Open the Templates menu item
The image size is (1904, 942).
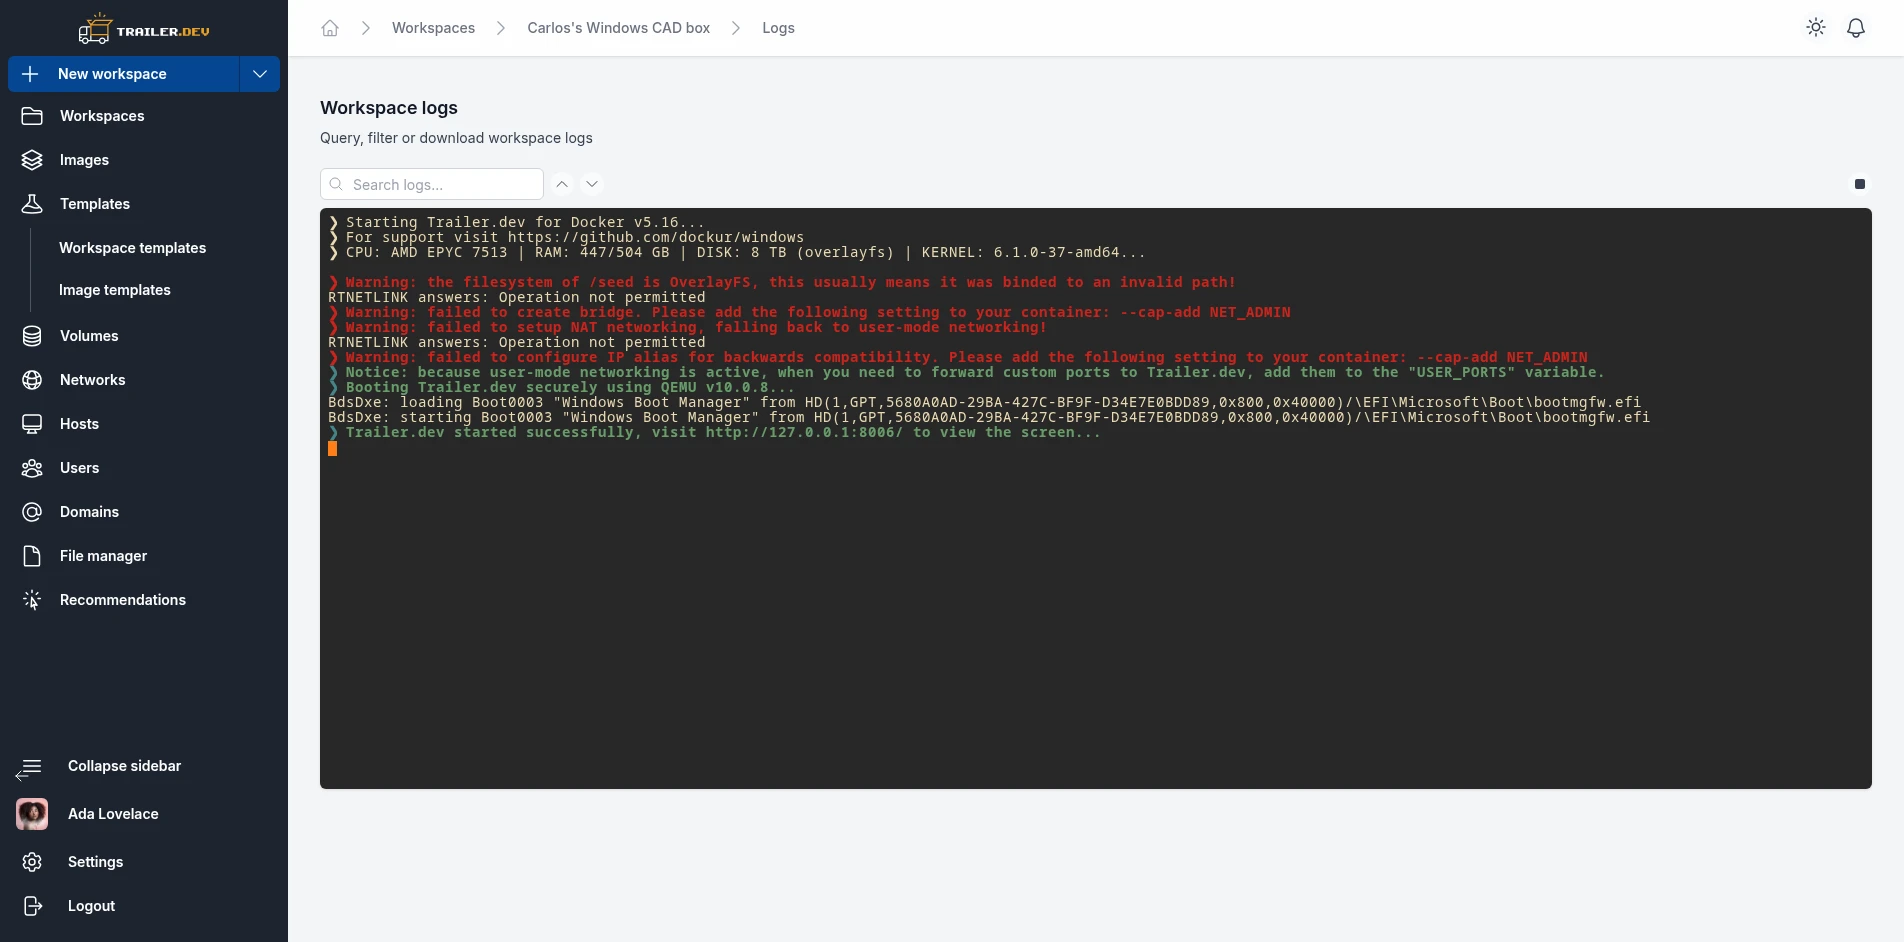tap(144, 204)
